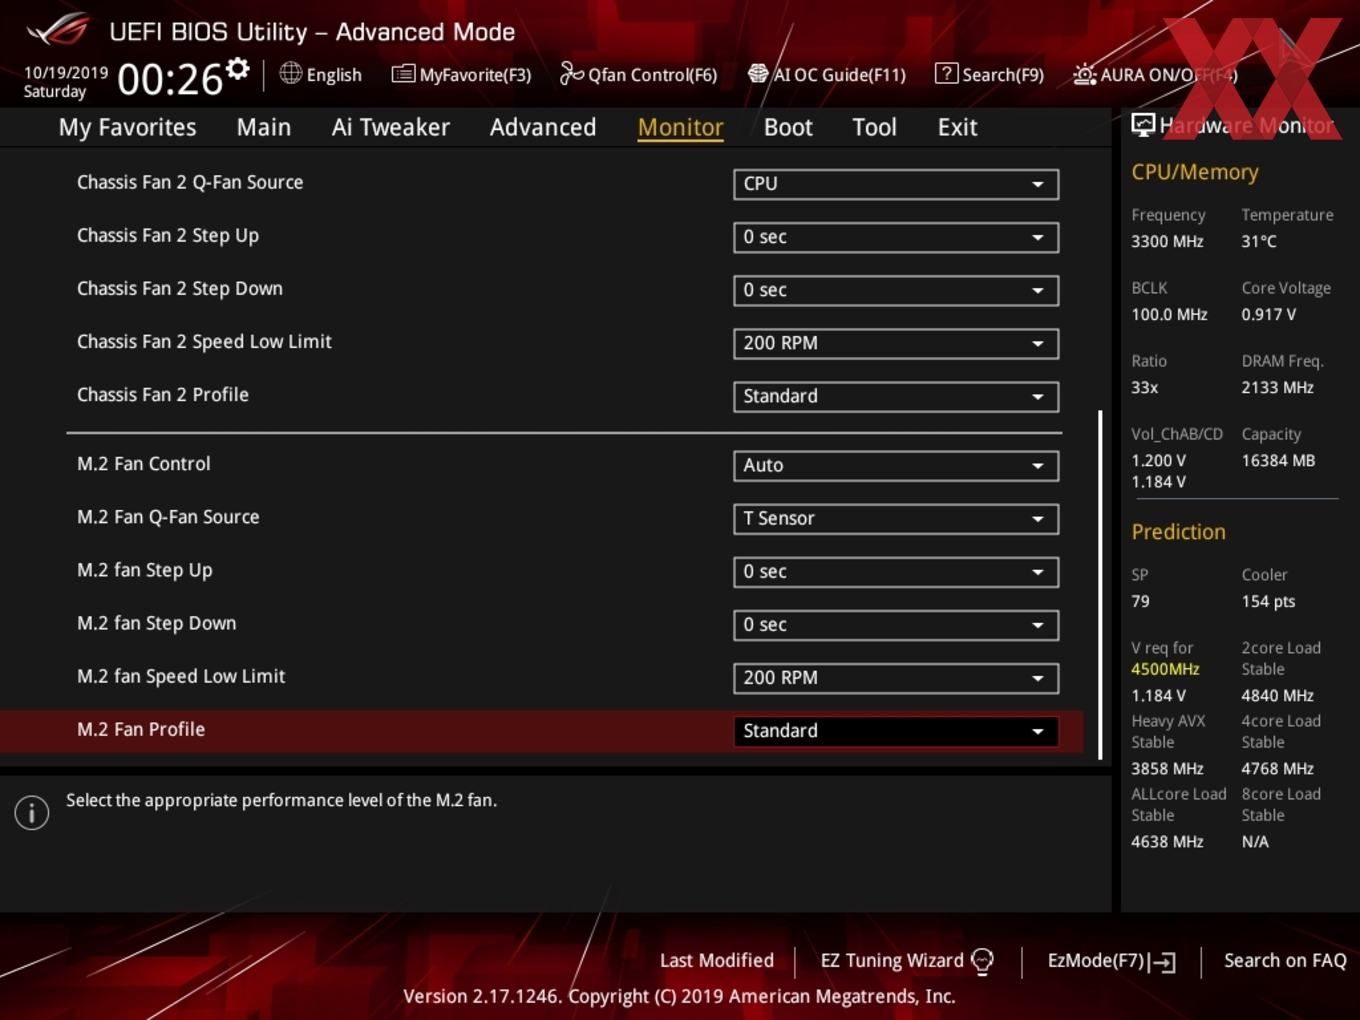Open M.2 fan Step Down dropdown
This screenshot has height=1020, width=1360.
pos(896,624)
